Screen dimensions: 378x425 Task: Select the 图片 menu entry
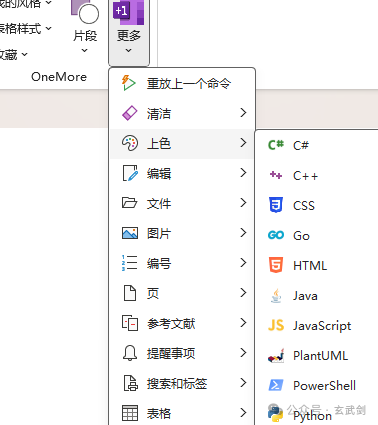[182, 233]
